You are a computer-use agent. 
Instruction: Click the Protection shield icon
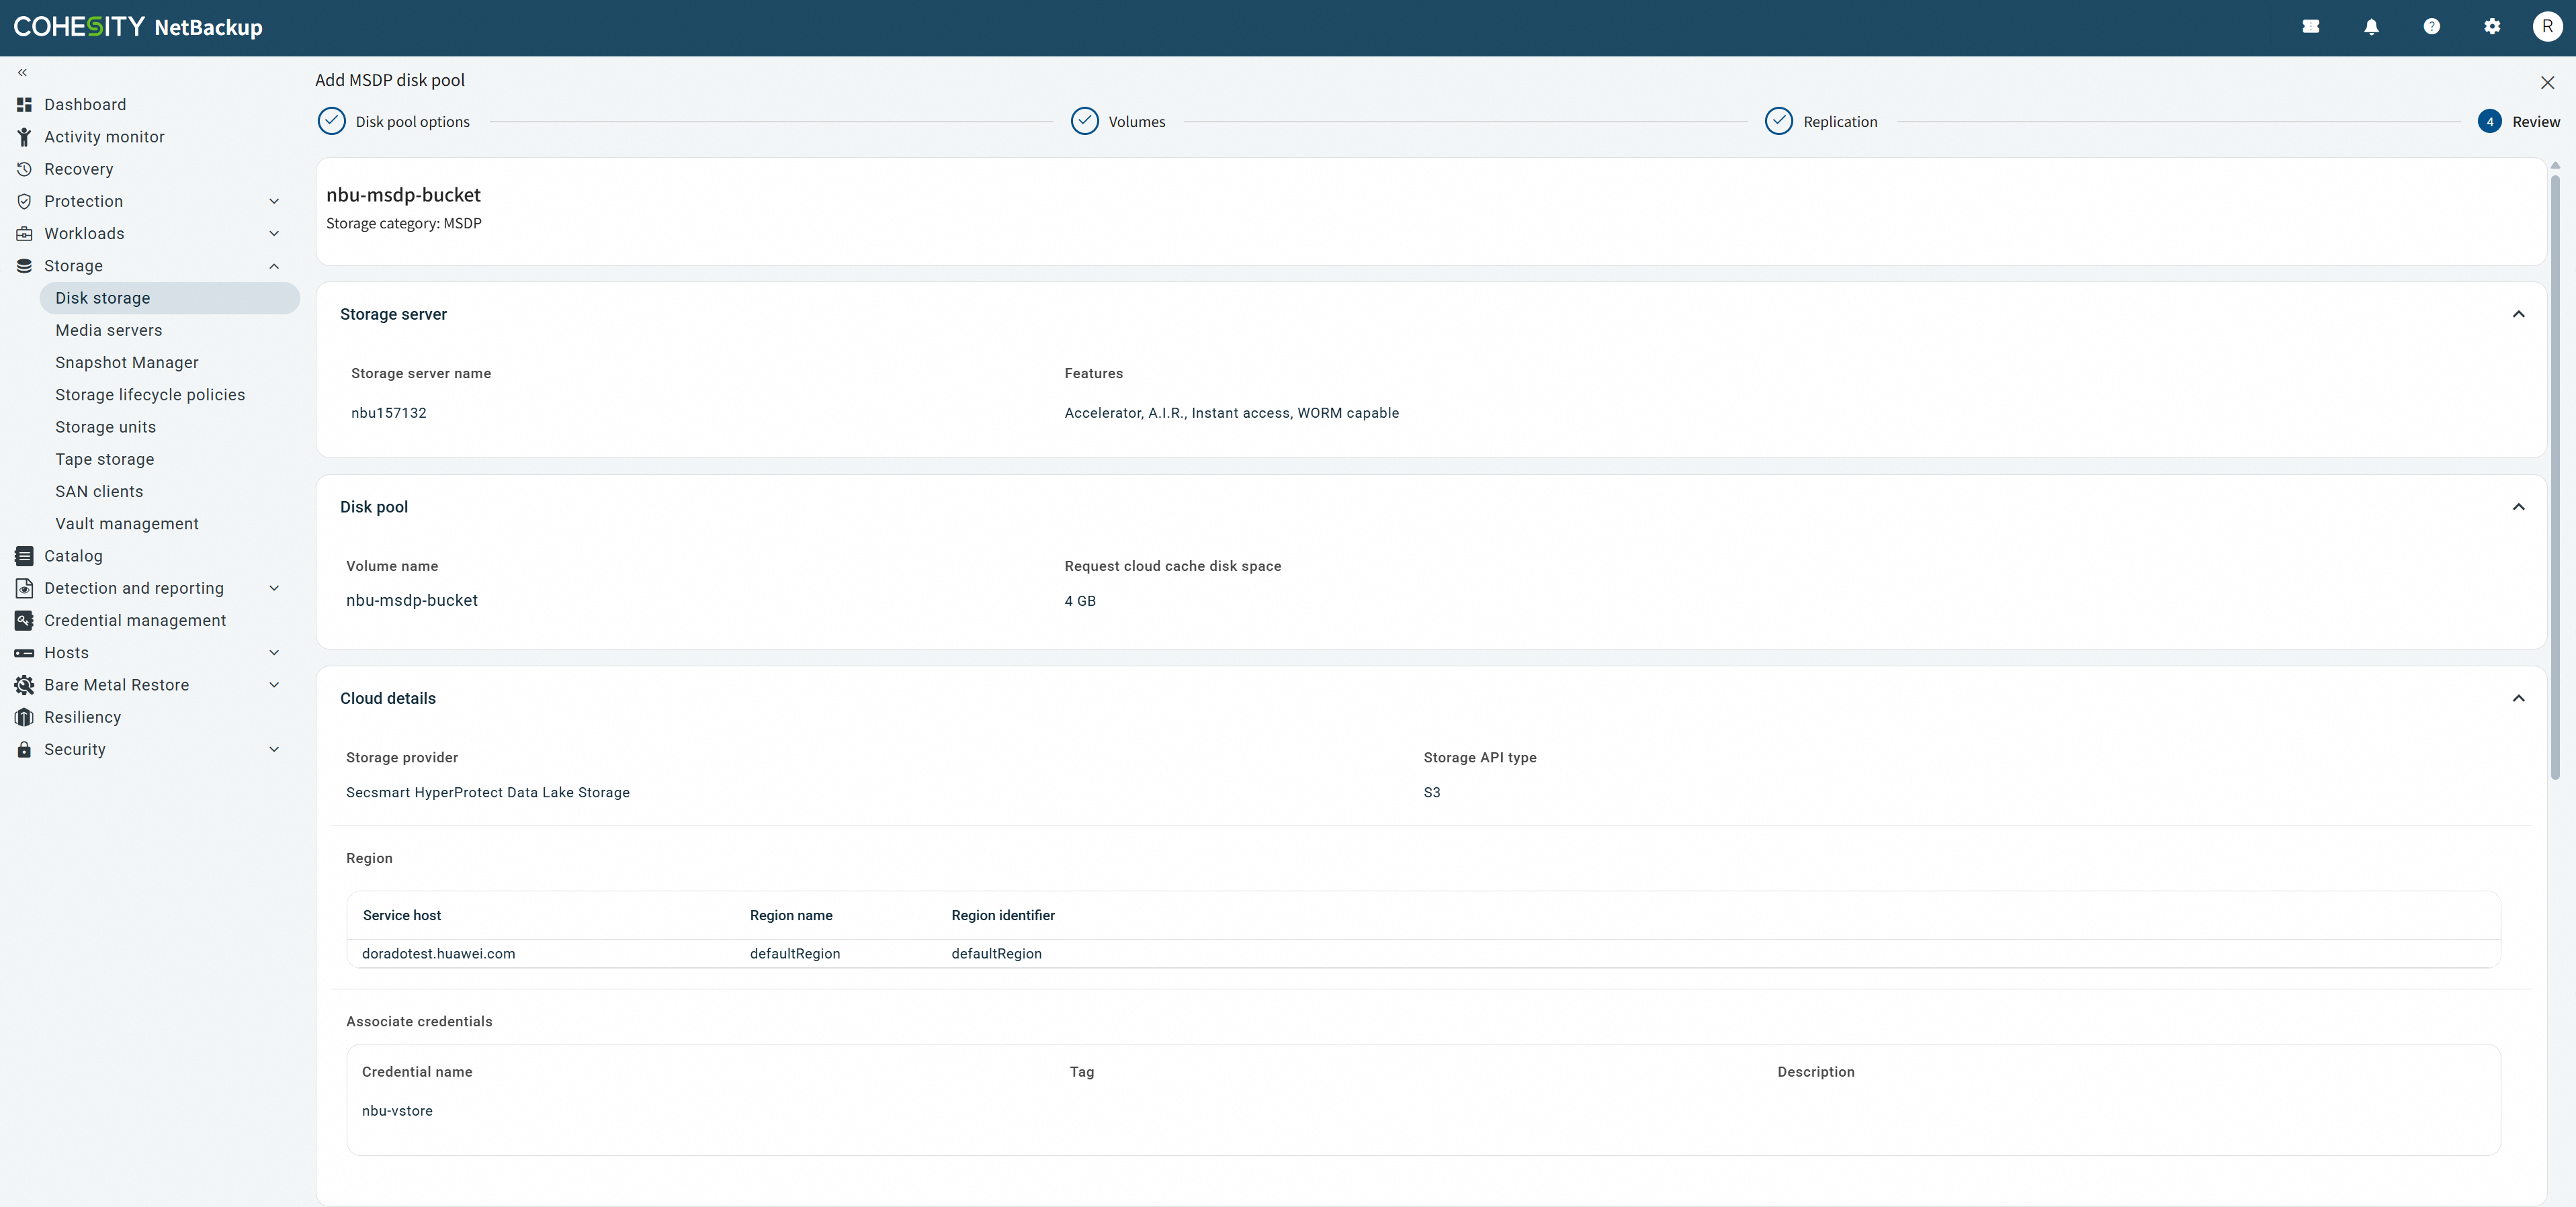pos(24,201)
